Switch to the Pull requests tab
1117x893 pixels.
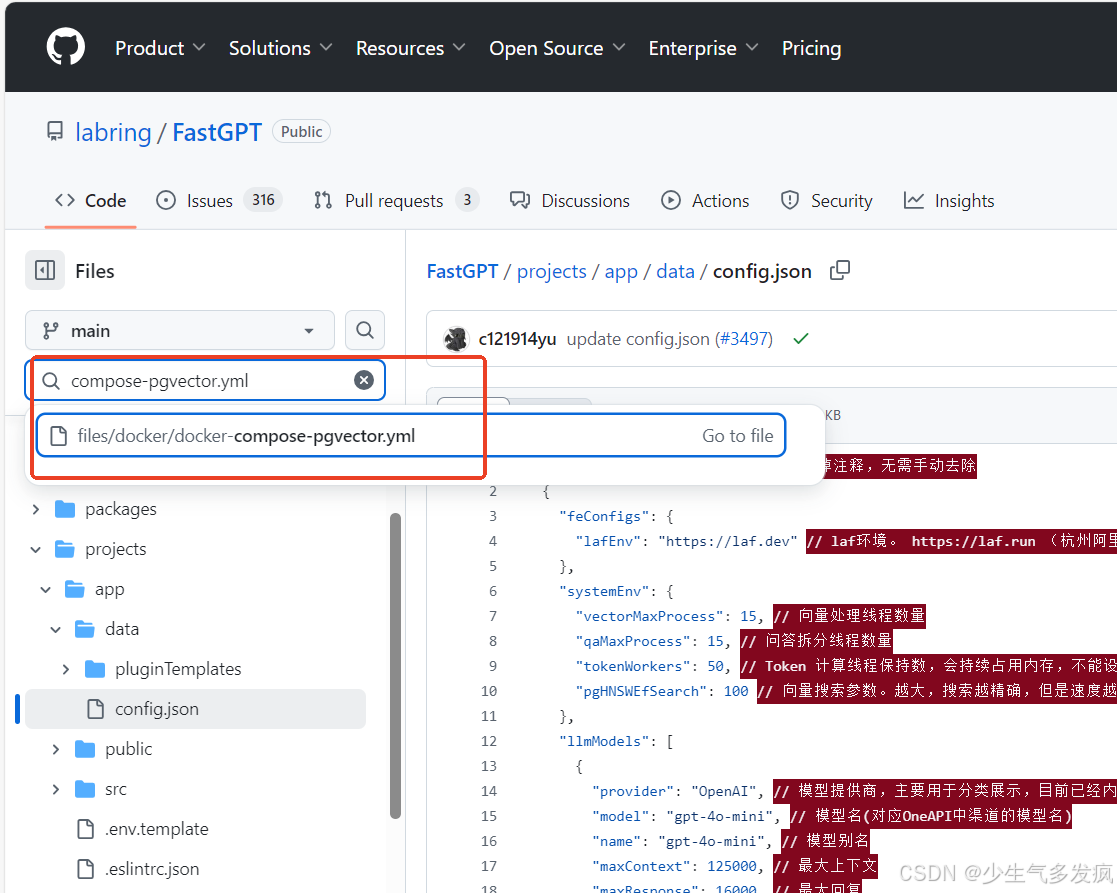point(396,201)
